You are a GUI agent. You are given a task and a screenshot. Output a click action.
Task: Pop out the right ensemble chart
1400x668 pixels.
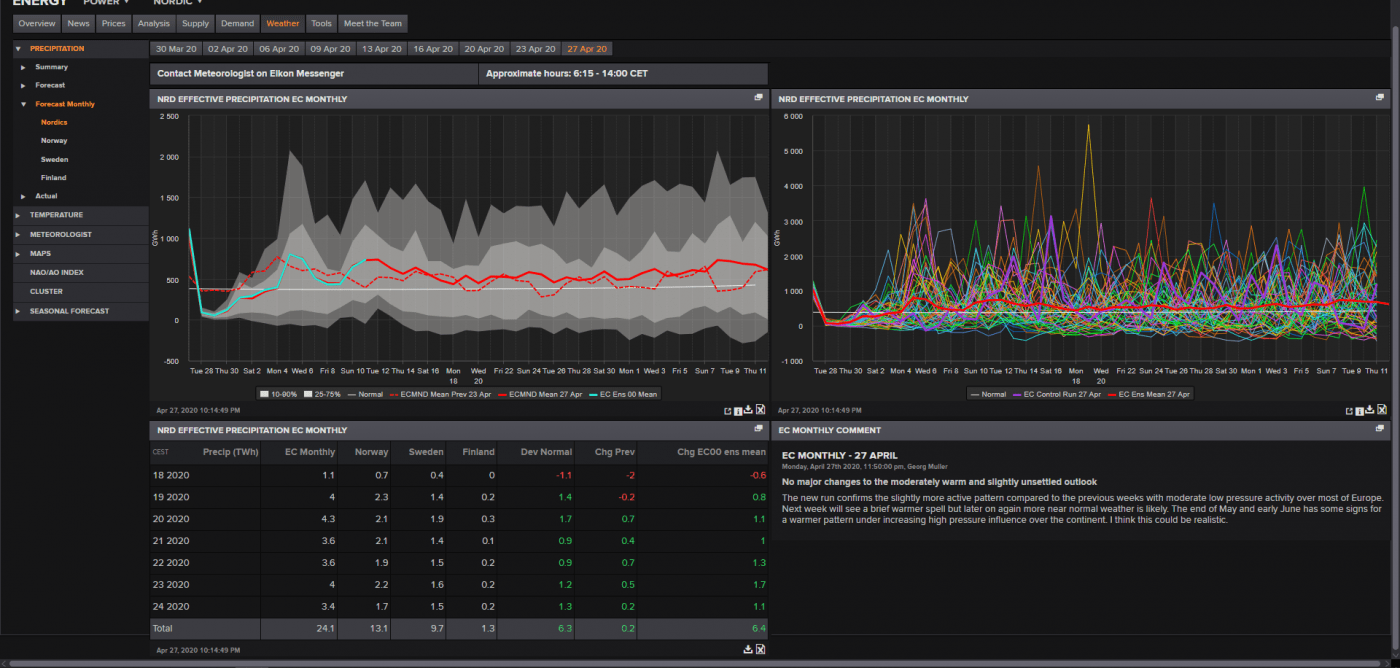pyautogui.click(x=1348, y=410)
